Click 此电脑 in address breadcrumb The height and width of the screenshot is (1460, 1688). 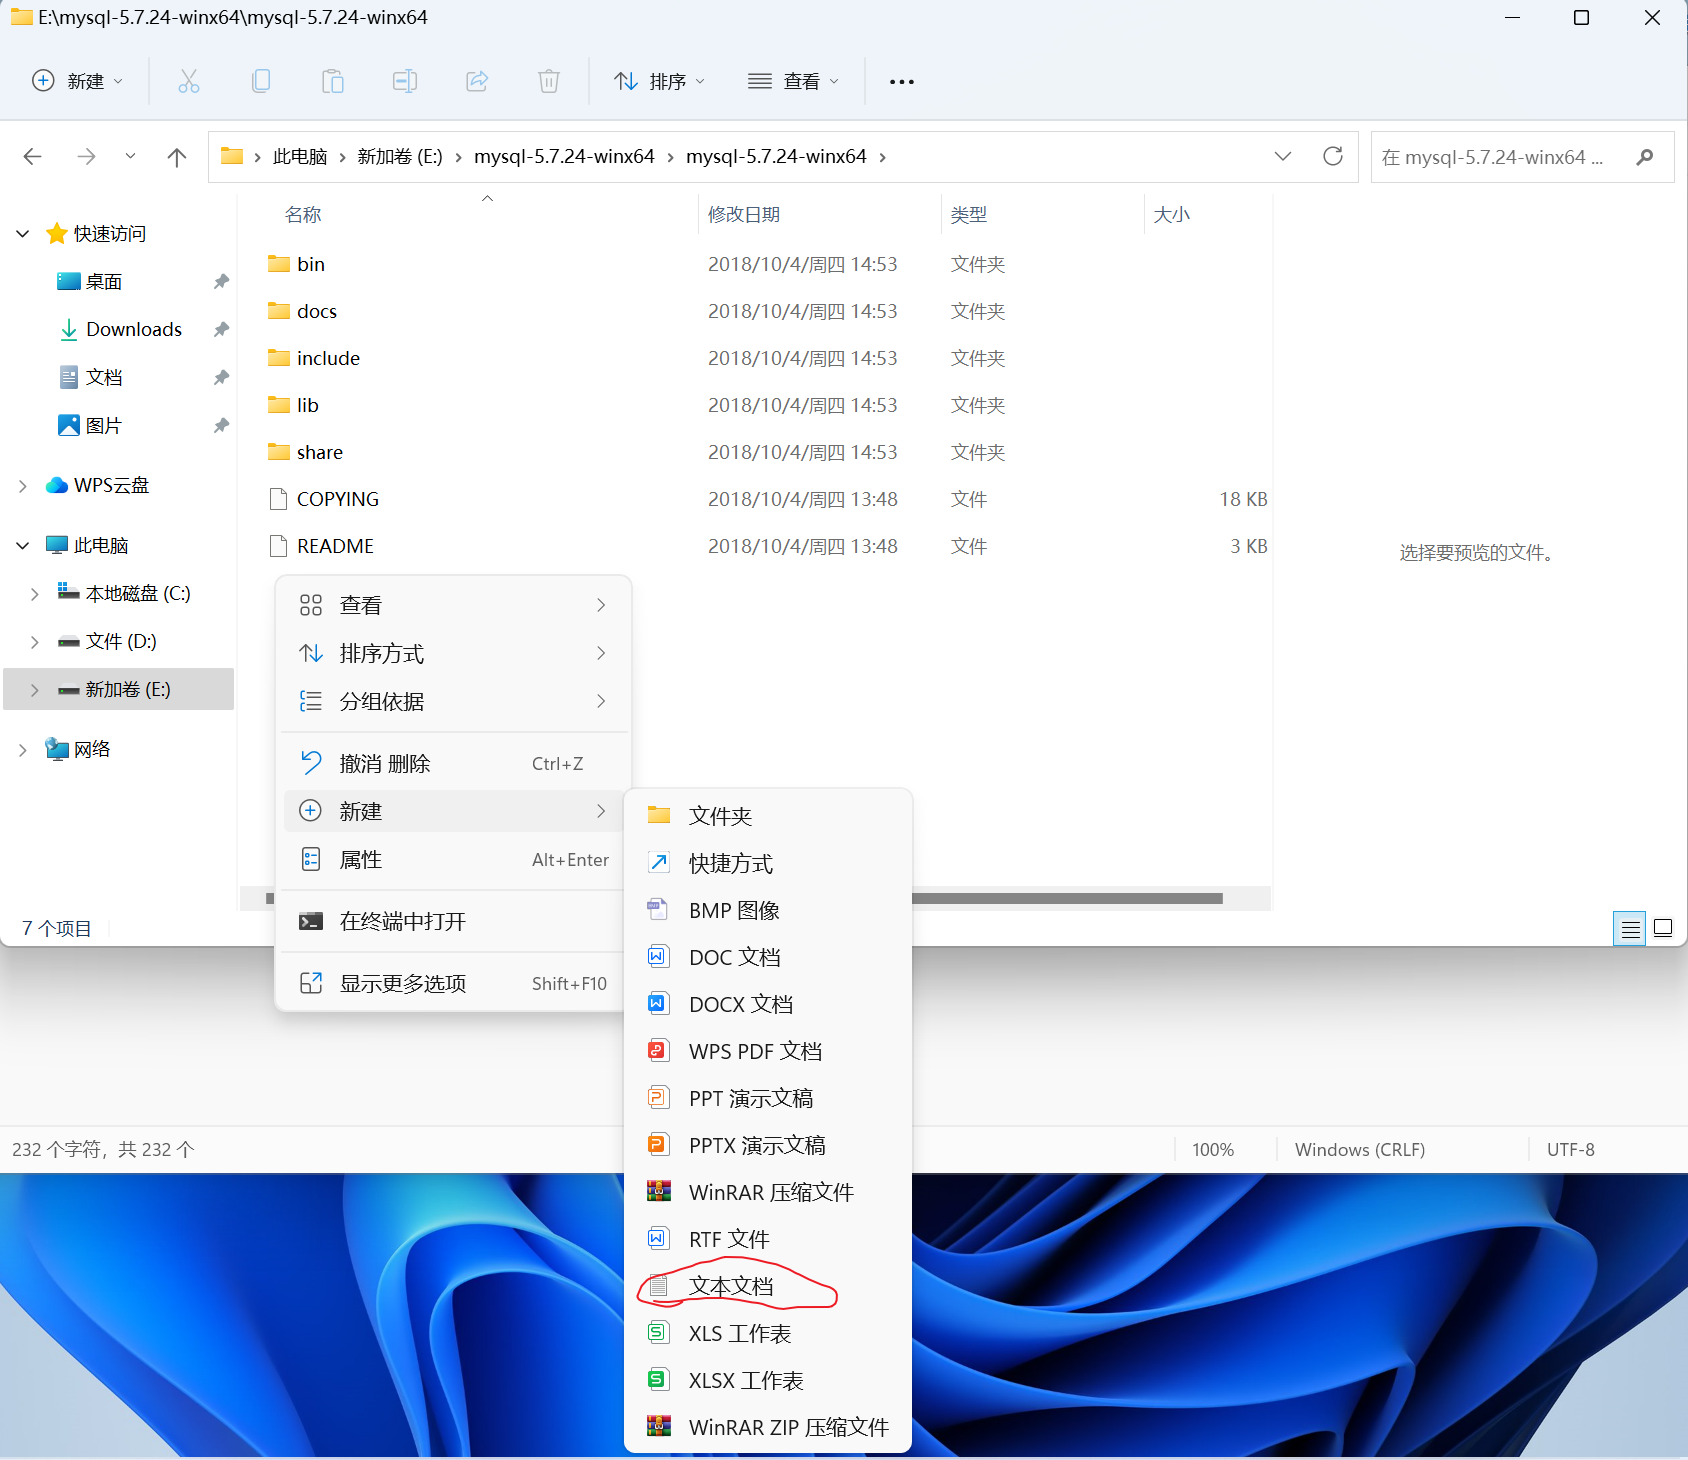click(x=300, y=157)
